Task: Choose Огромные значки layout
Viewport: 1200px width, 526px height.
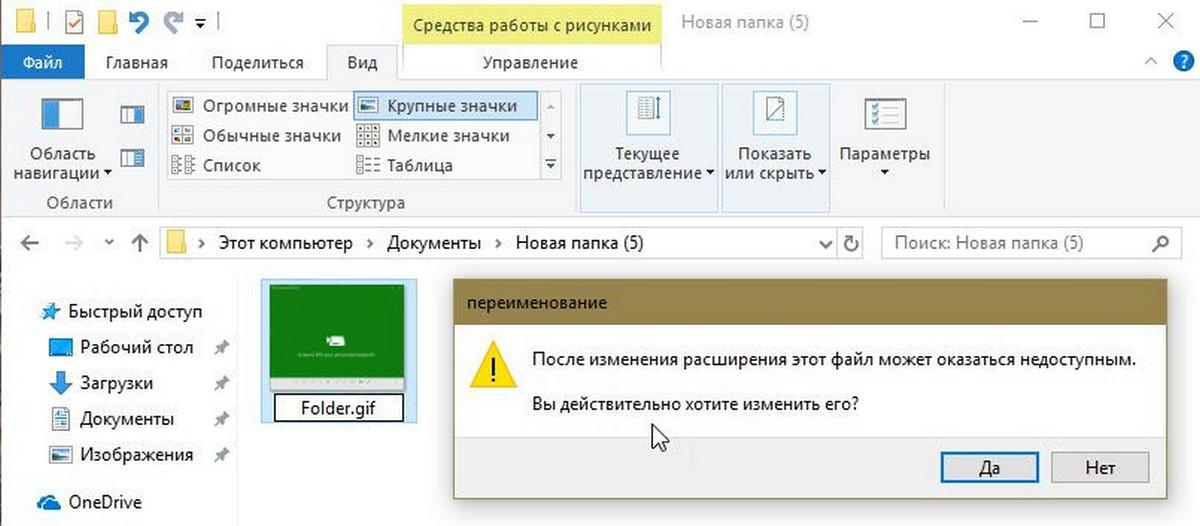Action: [x=260, y=105]
